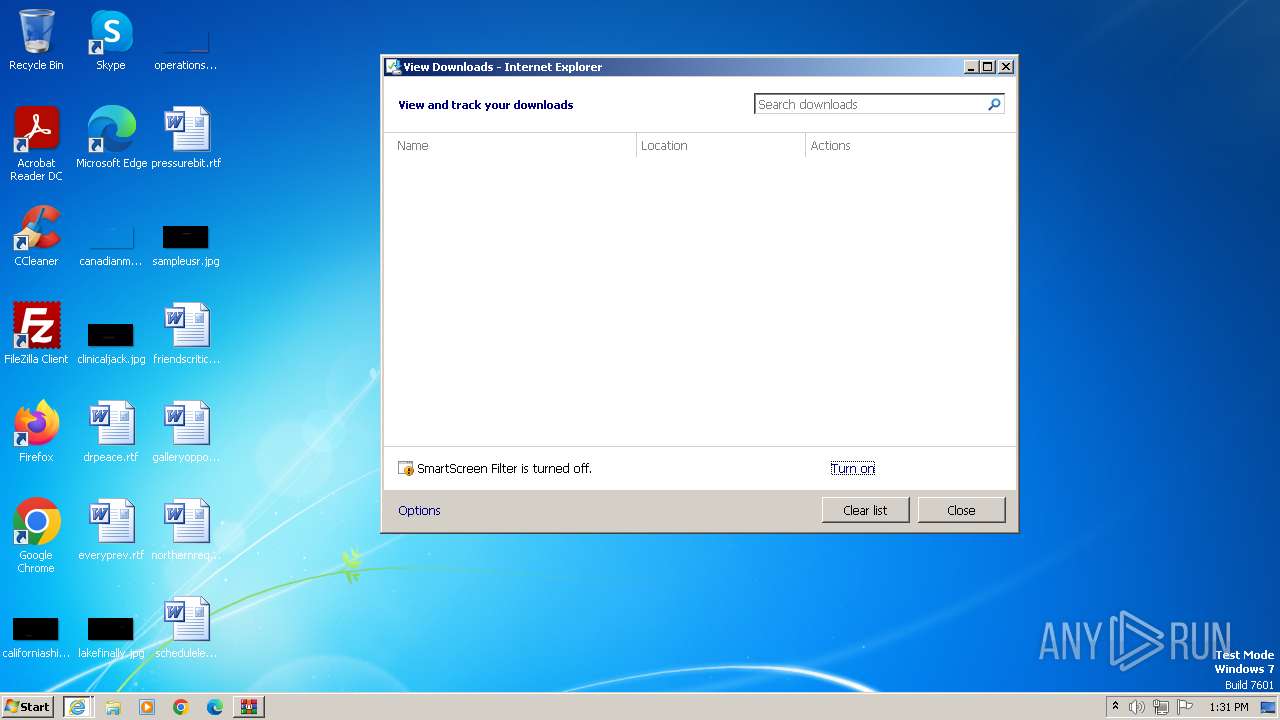Image resolution: width=1280 pixels, height=720 pixels.
Task: Select the desktop file starting with 'galleryoppo'
Action: pos(186,432)
